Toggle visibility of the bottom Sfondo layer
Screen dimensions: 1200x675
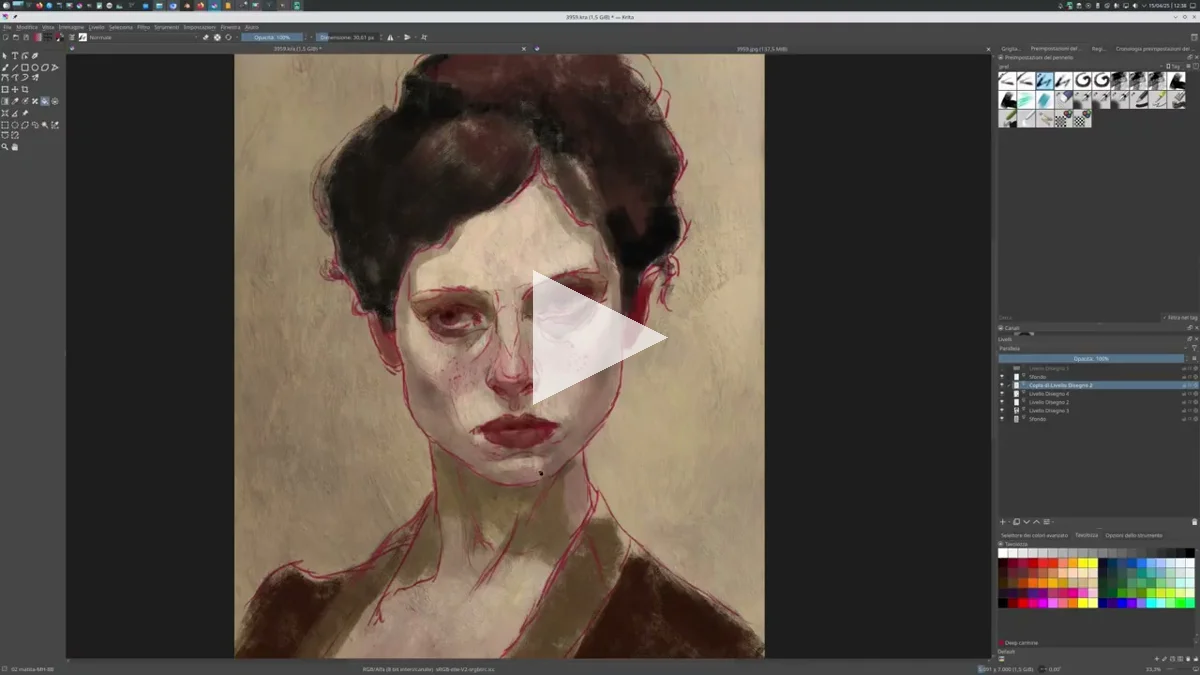point(1002,419)
